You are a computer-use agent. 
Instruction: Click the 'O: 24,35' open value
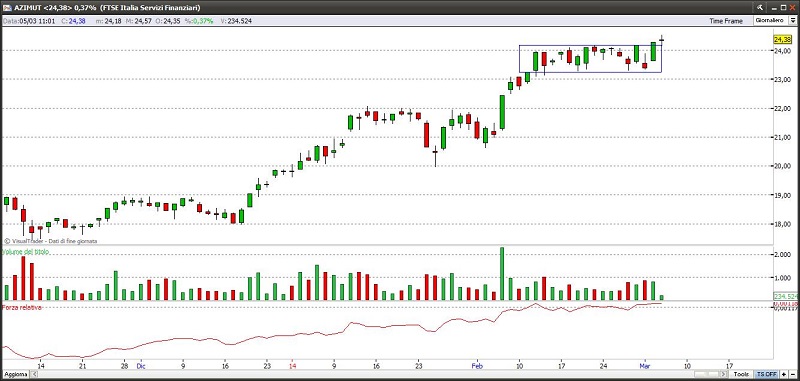(168, 21)
